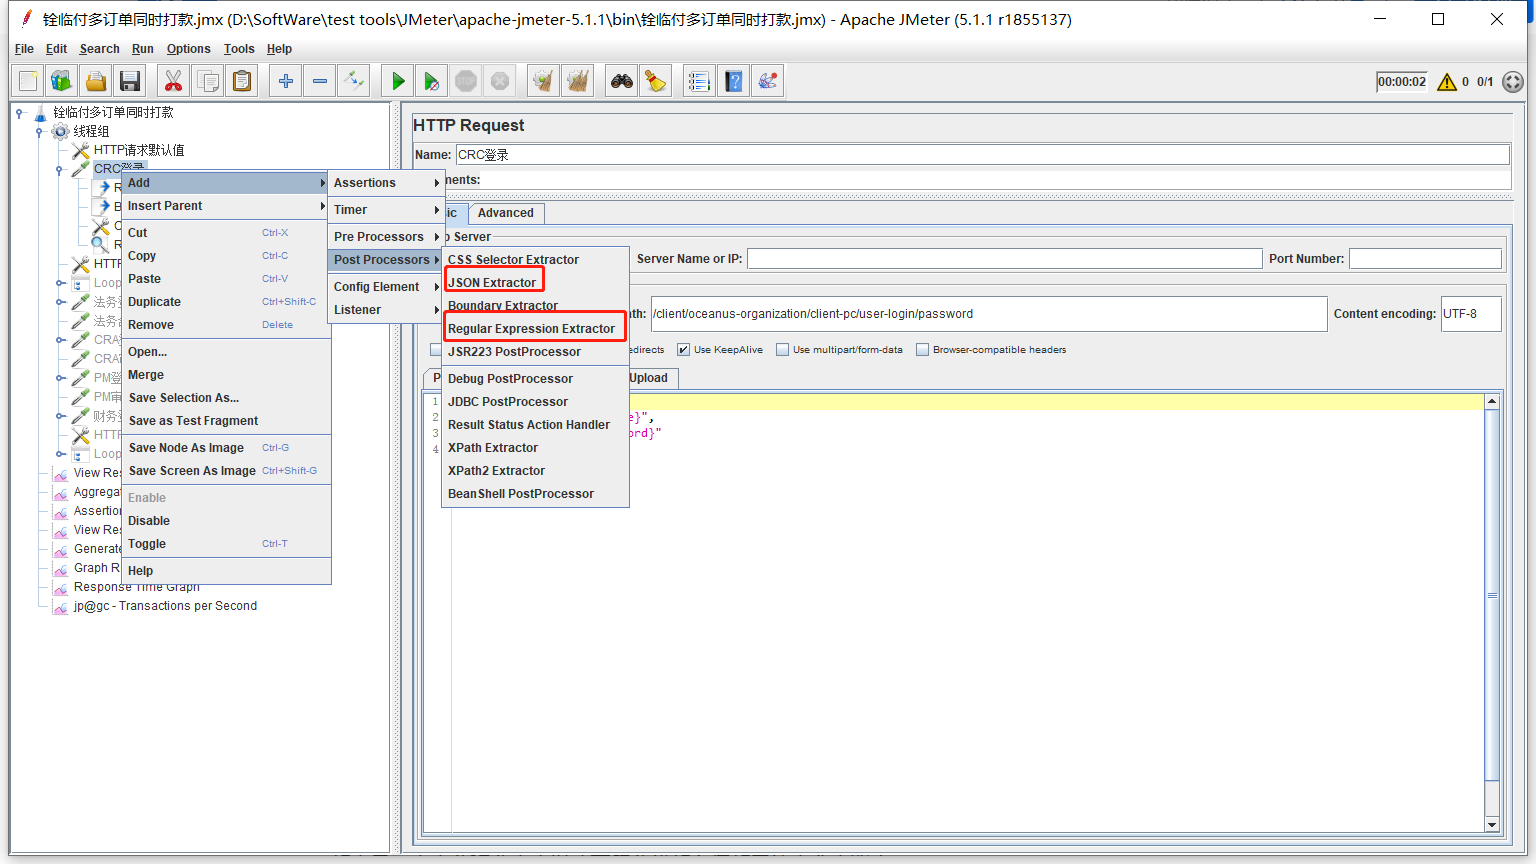Open the Run menu
This screenshot has height=864, width=1536.
[143, 49]
